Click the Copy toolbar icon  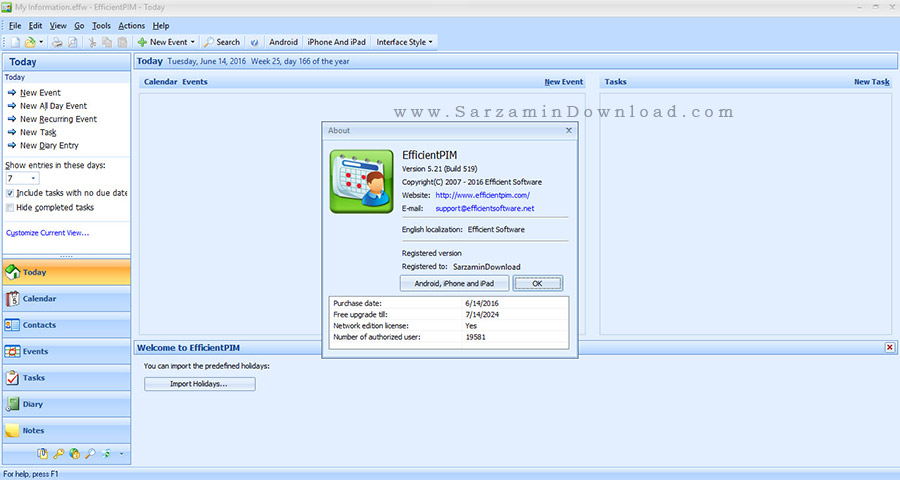tap(107, 42)
